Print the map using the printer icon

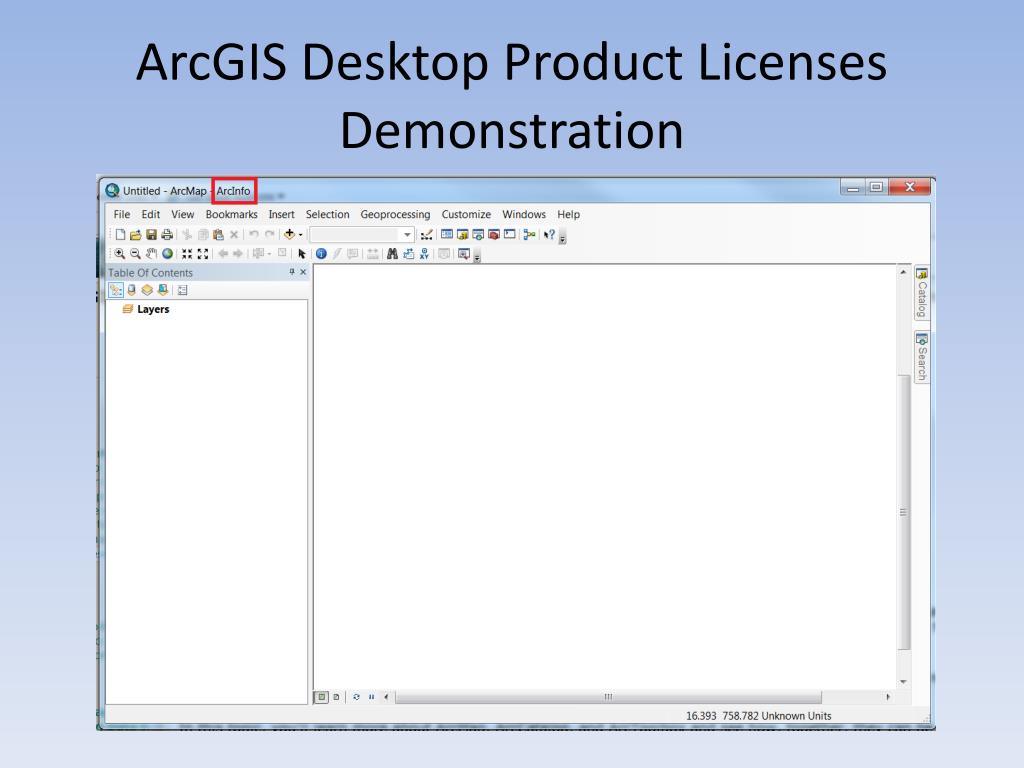pyautogui.click(x=167, y=234)
